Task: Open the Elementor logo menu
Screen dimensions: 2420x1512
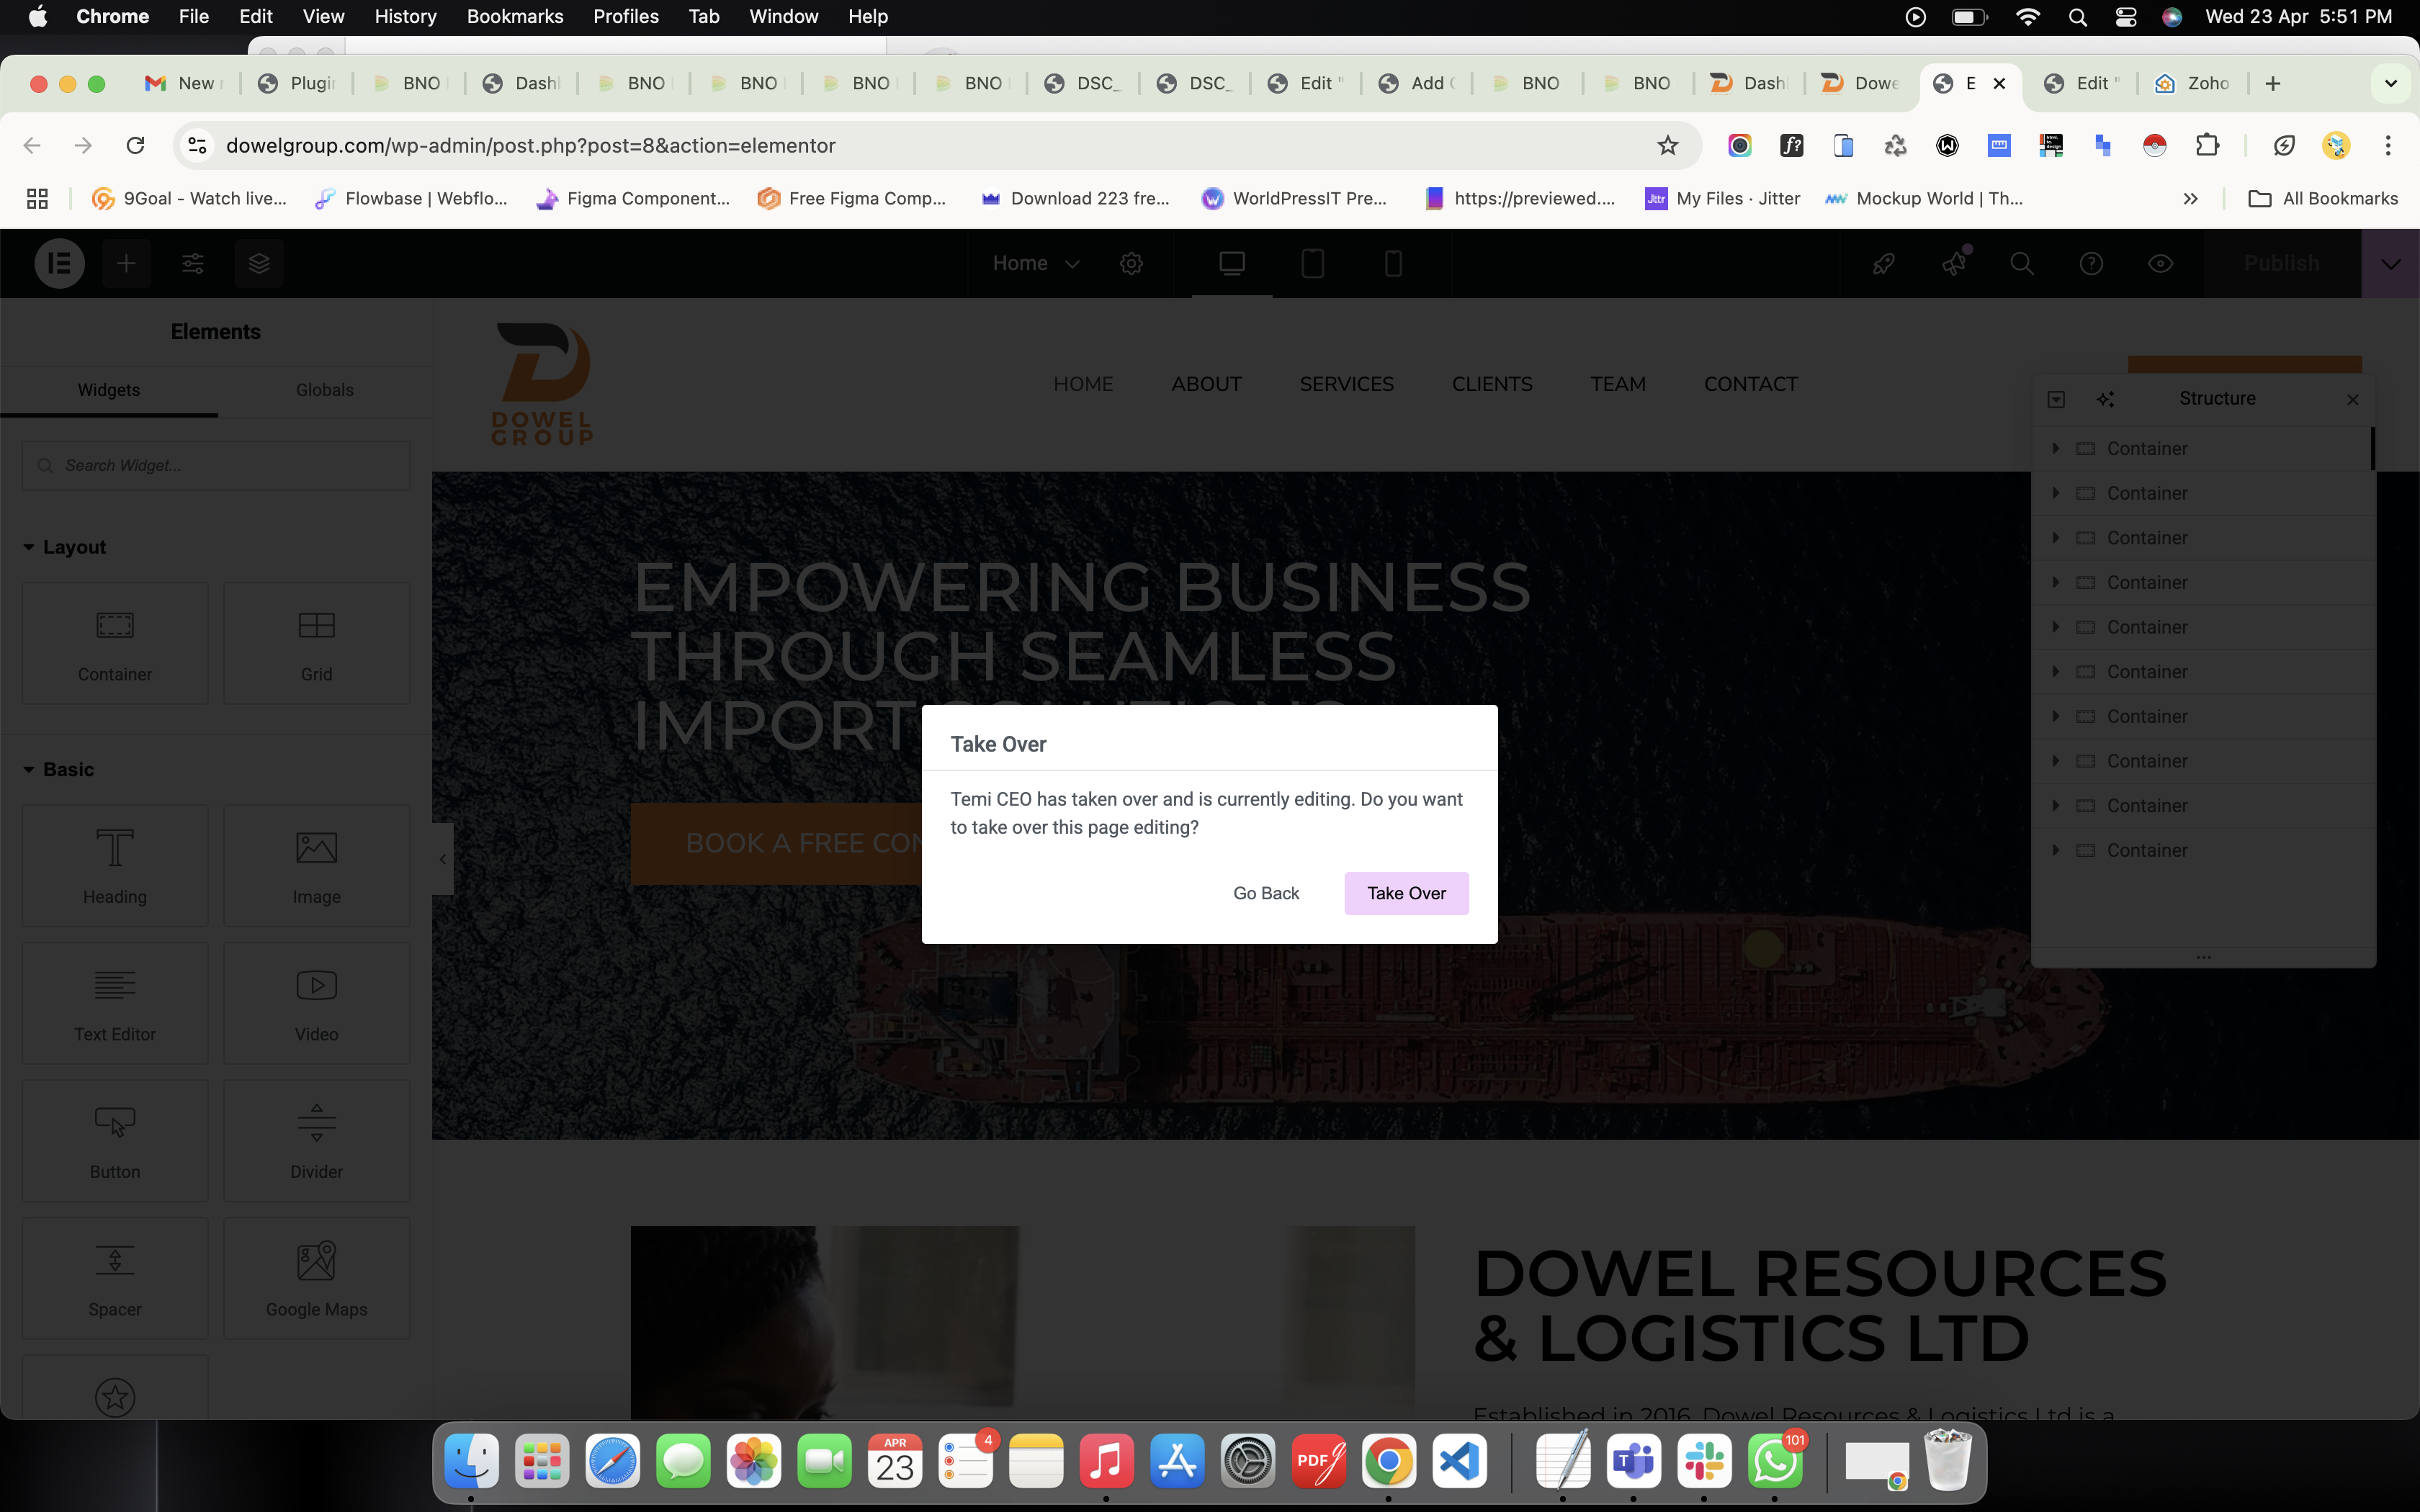Action: 60,263
